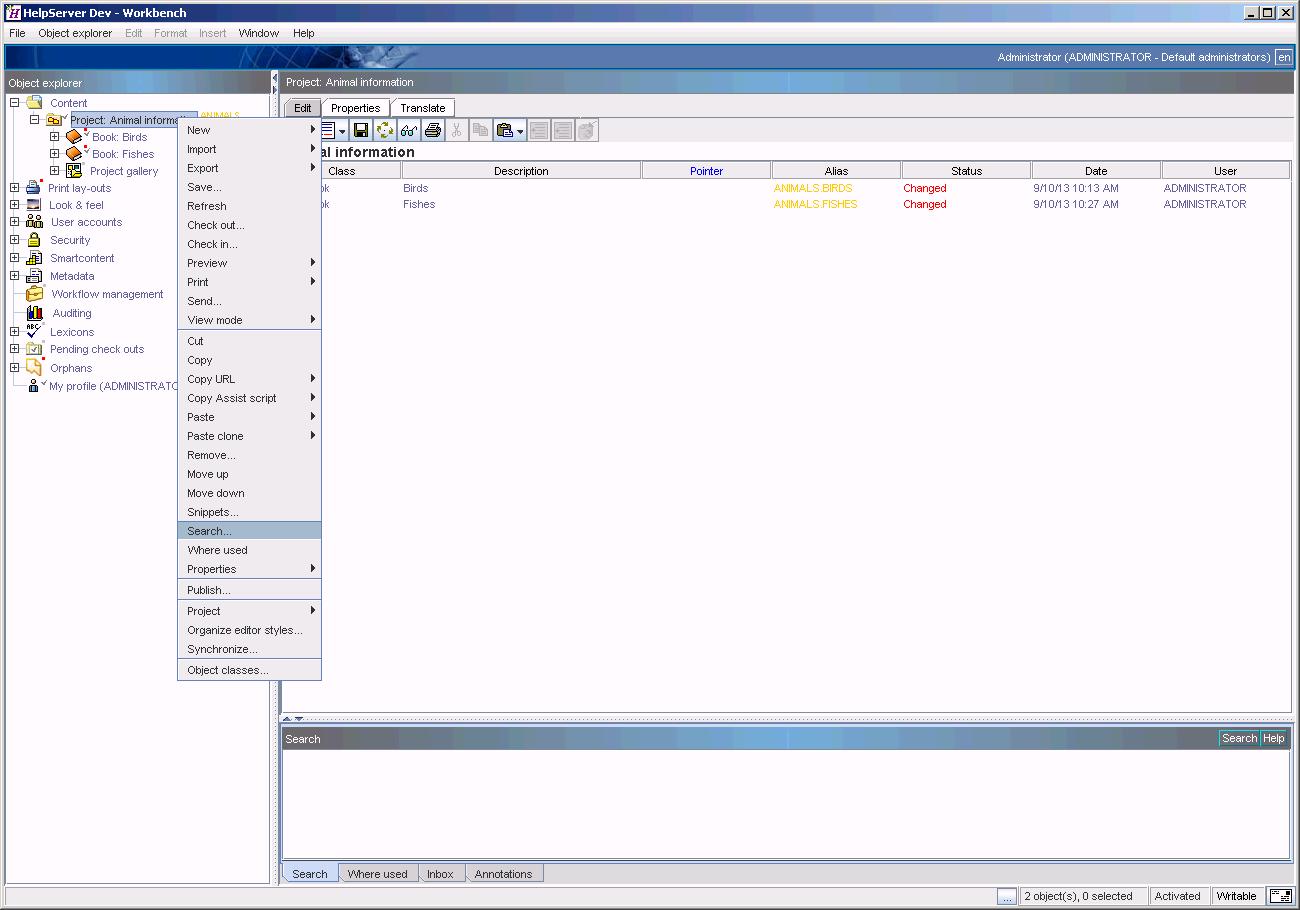Click the Save floppy disk toolbar icon
Screen dimensions: 1300x910
point(361,130)
